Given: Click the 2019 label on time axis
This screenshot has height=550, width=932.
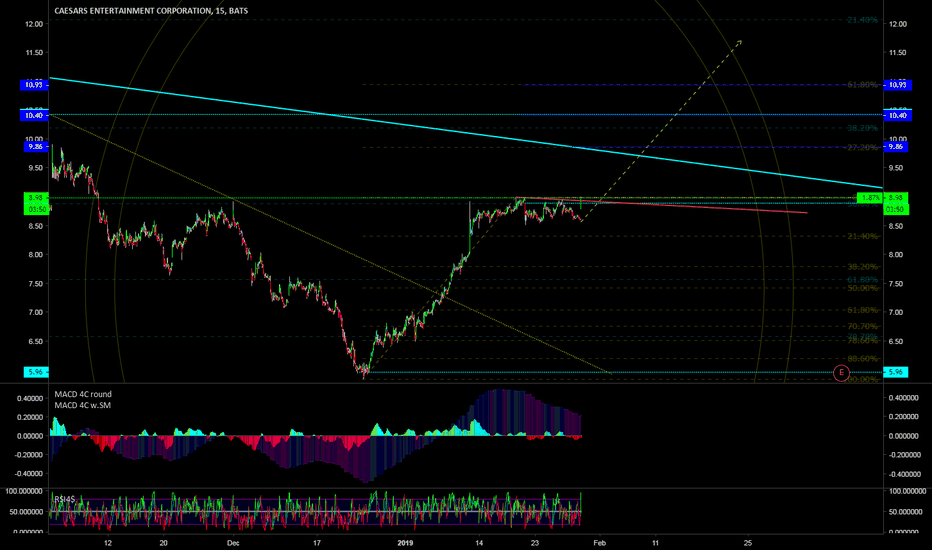Looking at the screenshot, I should (x=405, y=543).
